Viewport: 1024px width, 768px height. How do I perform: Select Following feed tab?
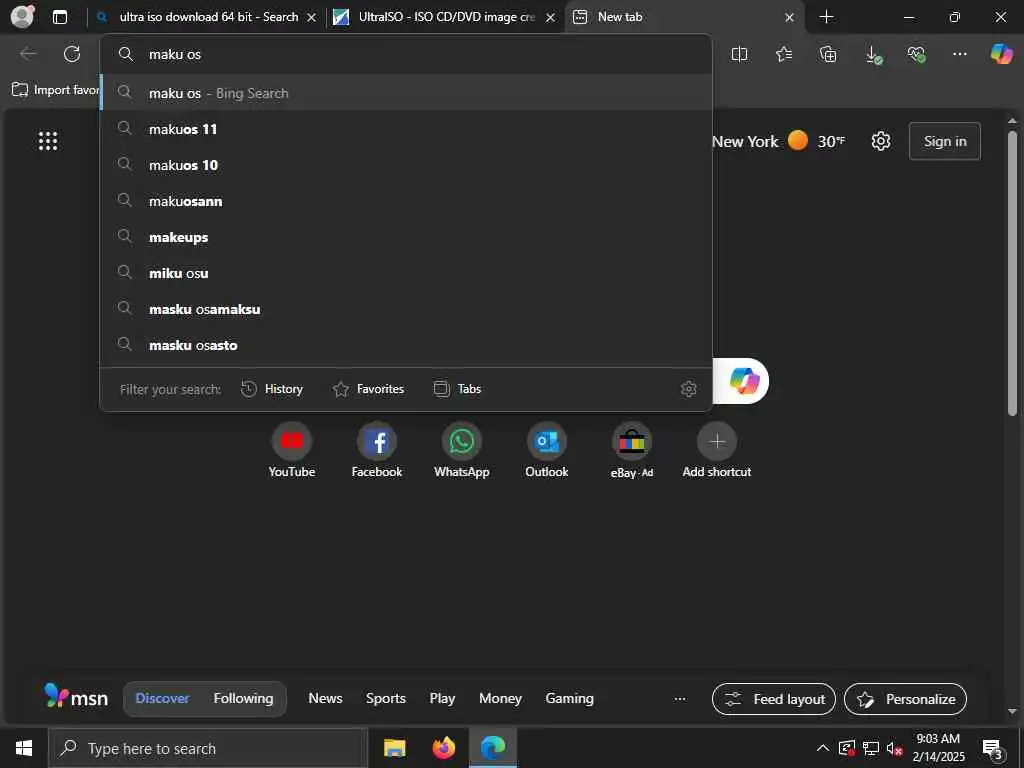[x=243, y=698]
